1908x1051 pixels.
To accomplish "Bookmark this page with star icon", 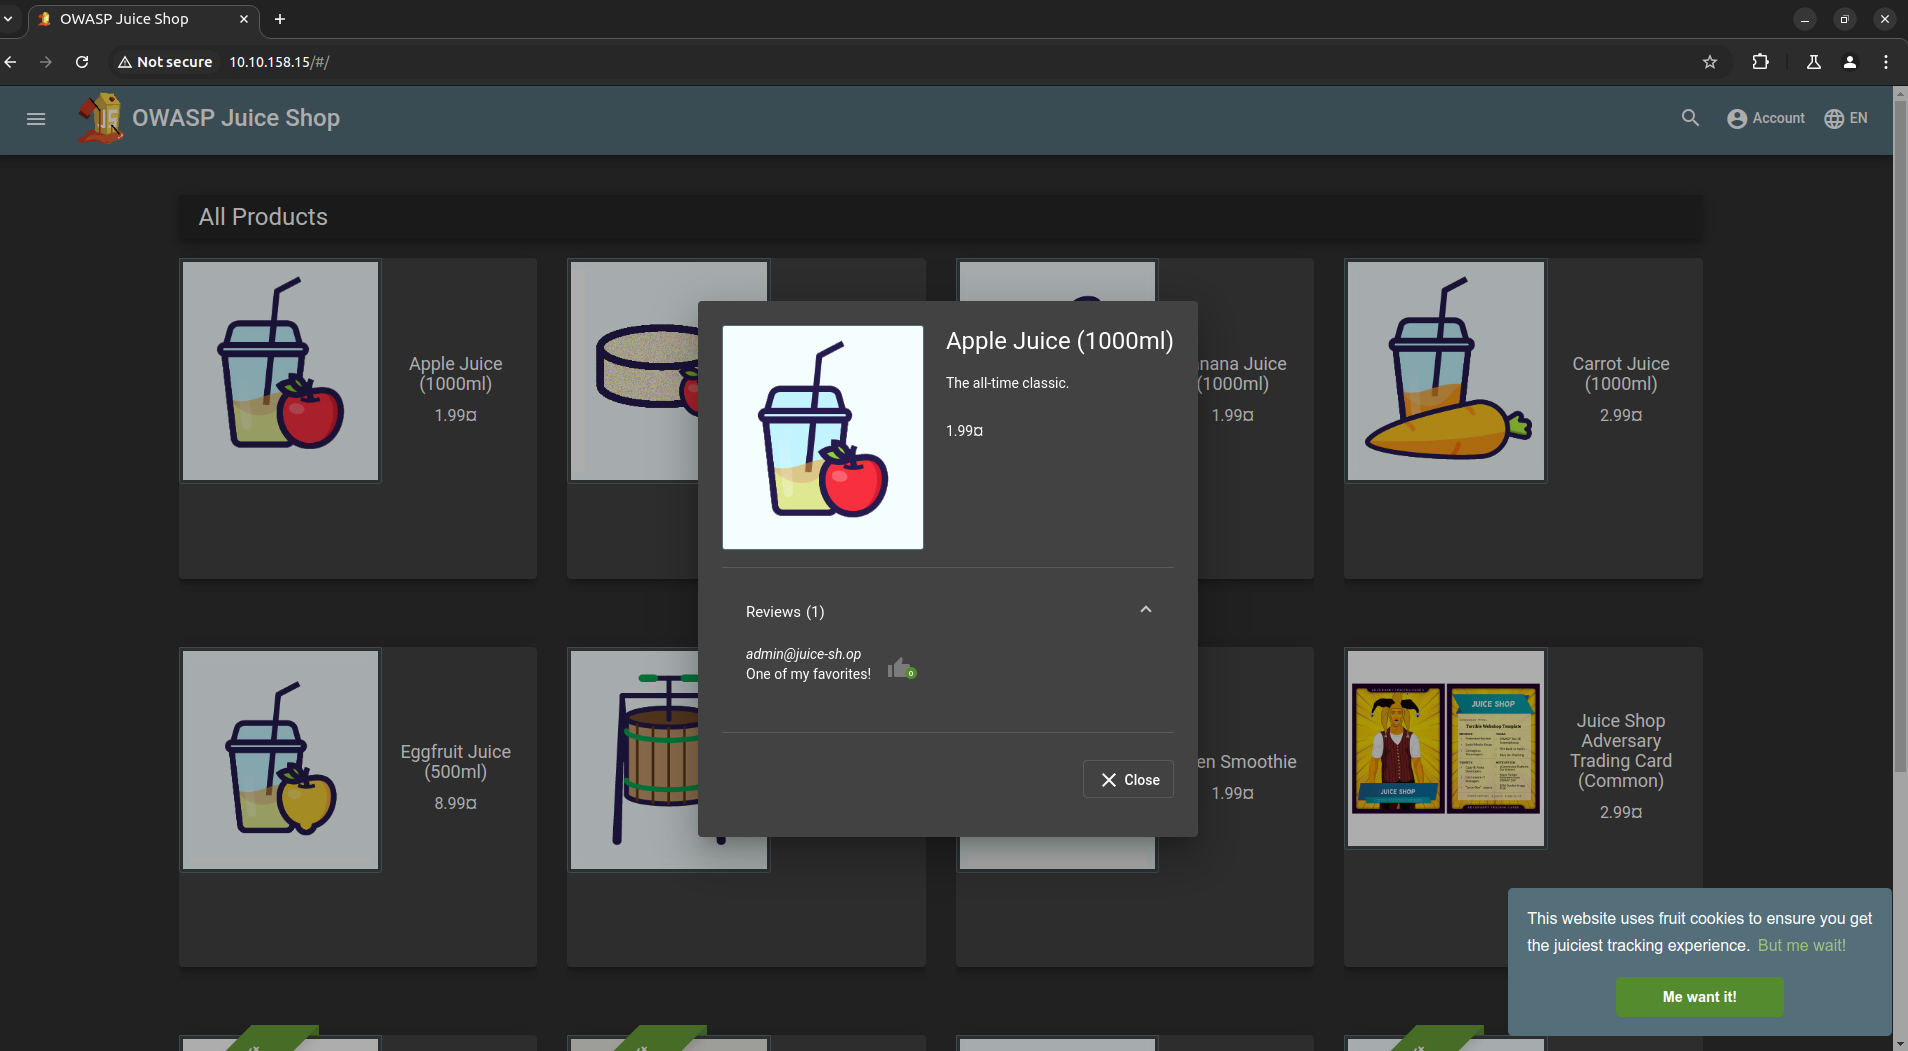I will click(x=1710, y=62).
